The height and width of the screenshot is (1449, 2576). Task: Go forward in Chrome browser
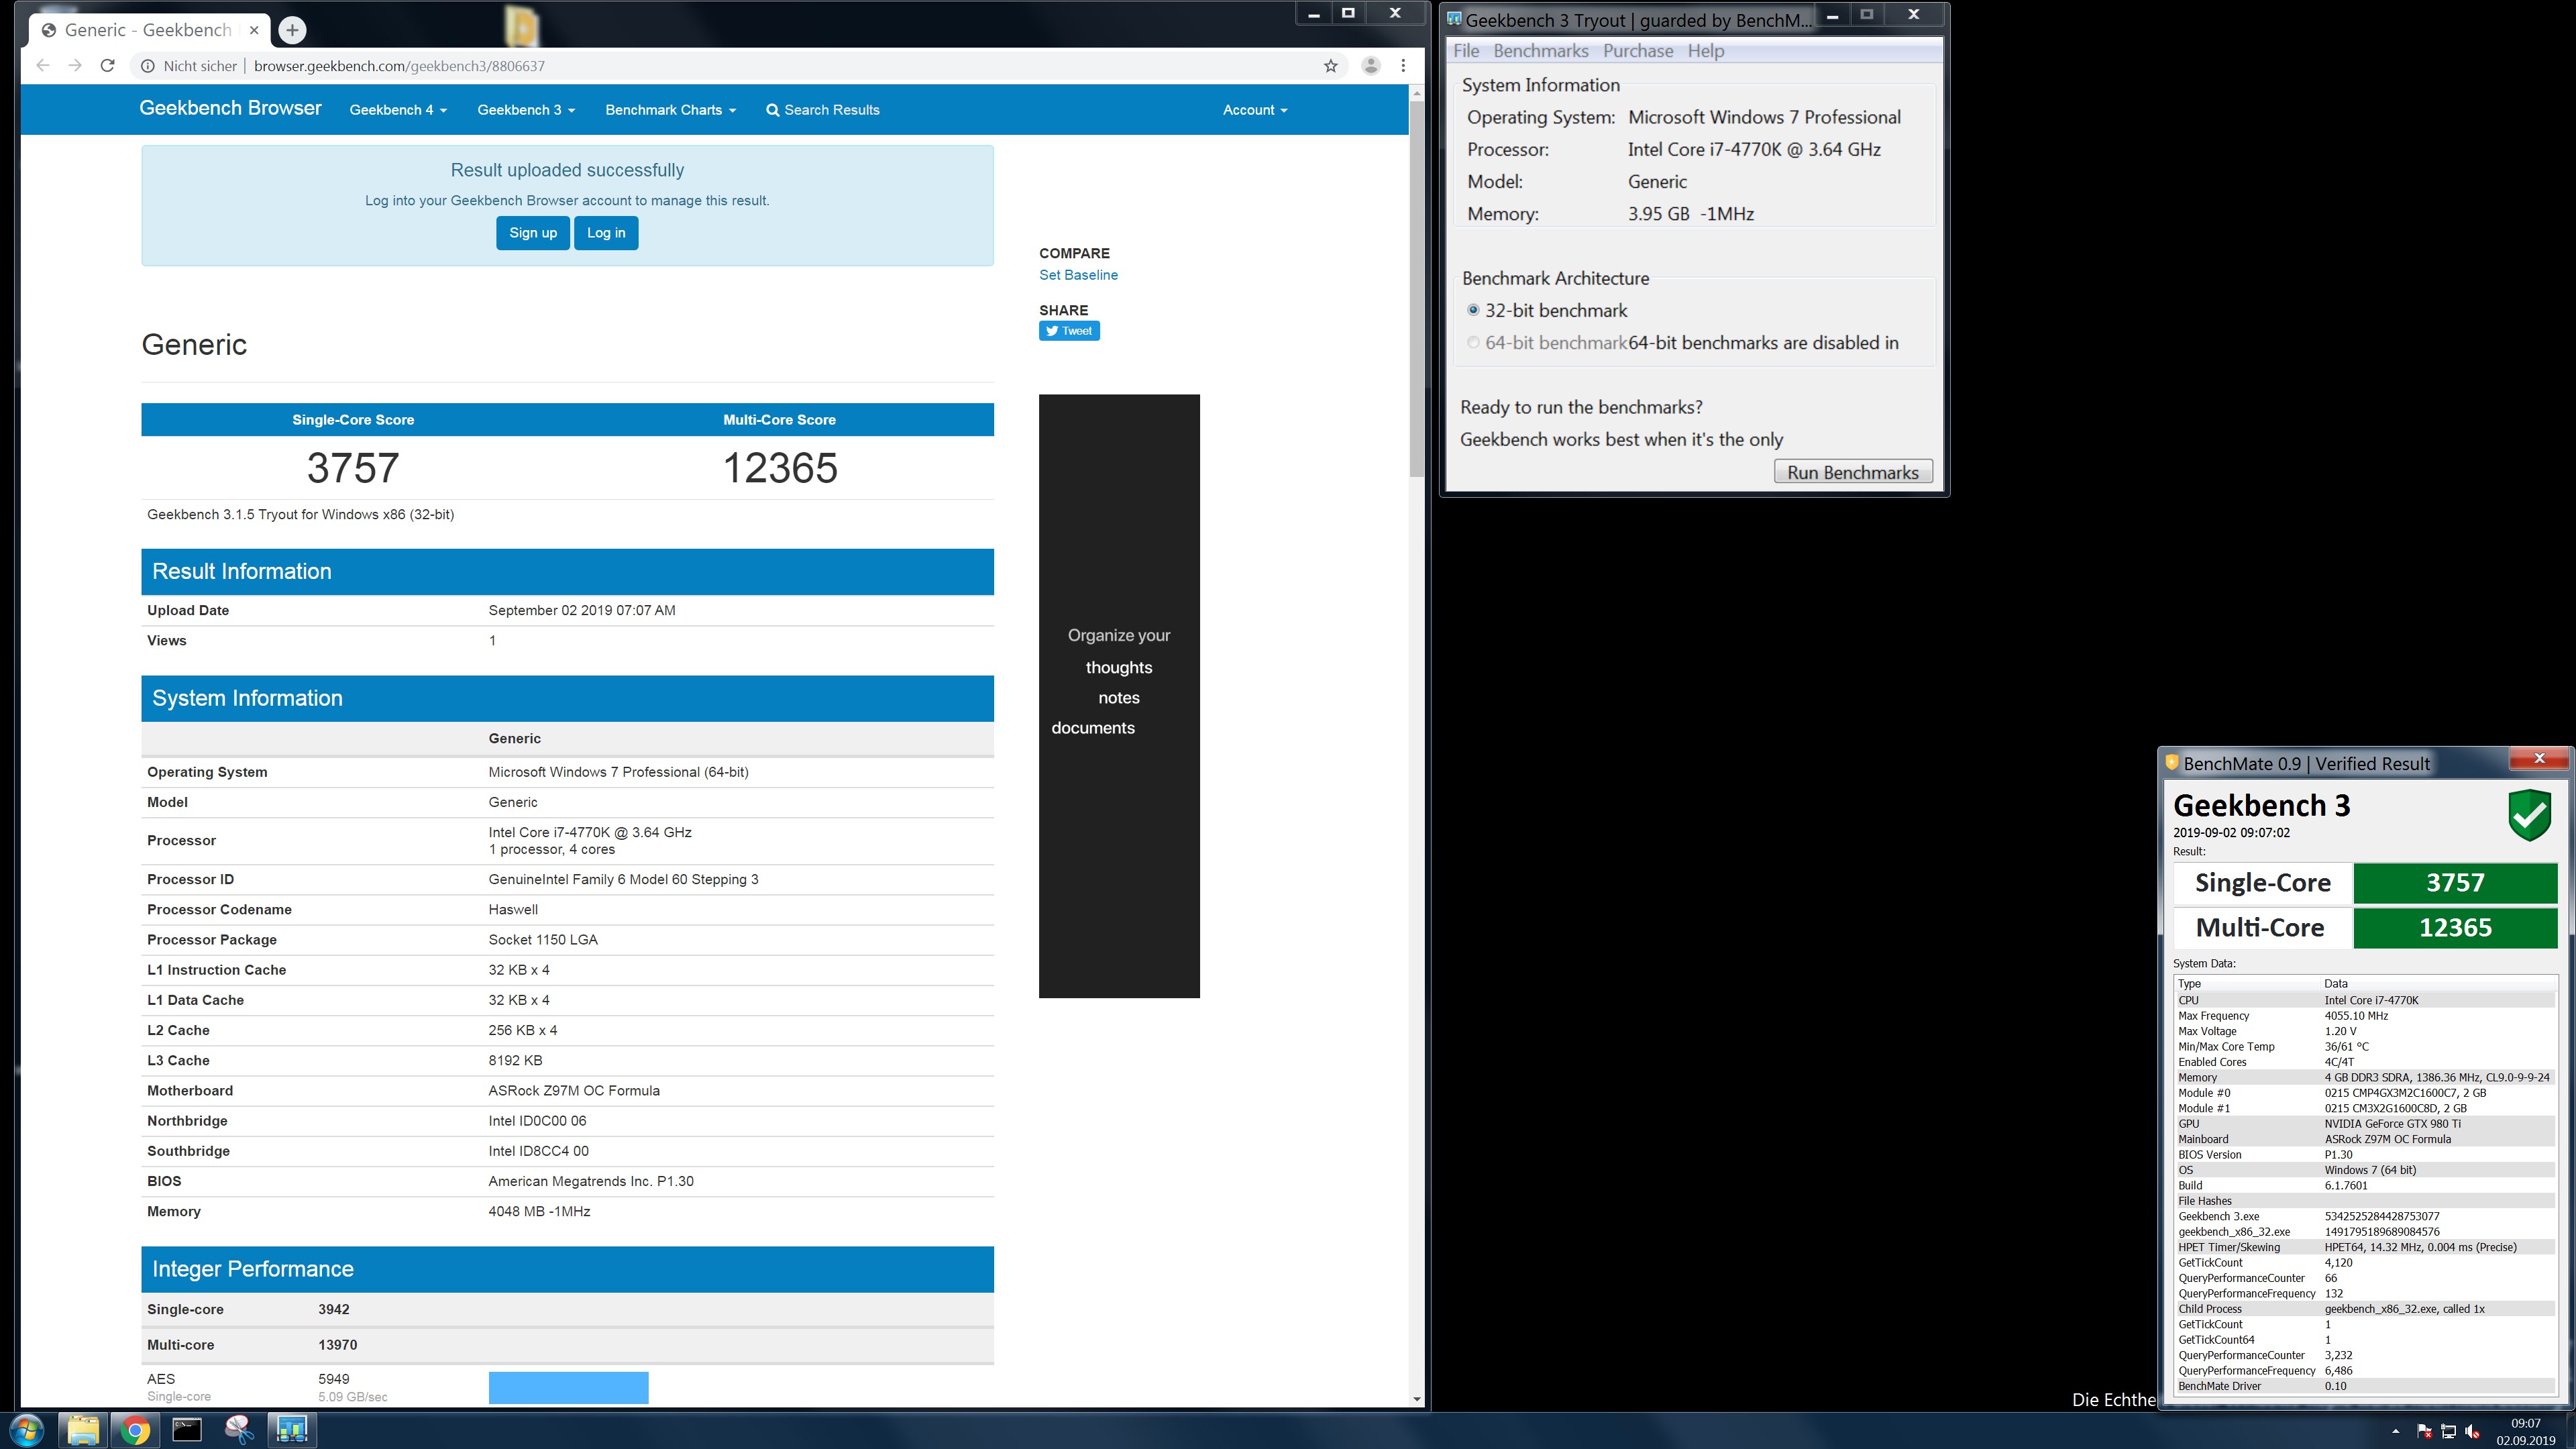[x=75, y=66]
